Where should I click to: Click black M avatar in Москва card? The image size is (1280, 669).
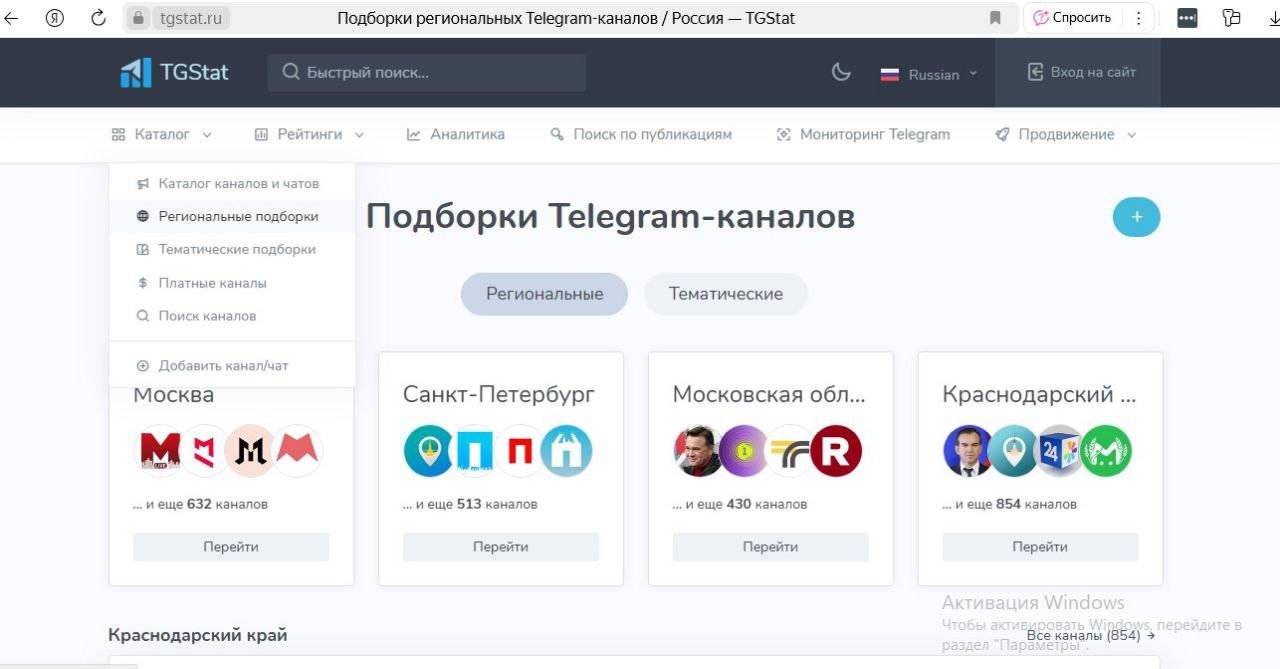250,451
